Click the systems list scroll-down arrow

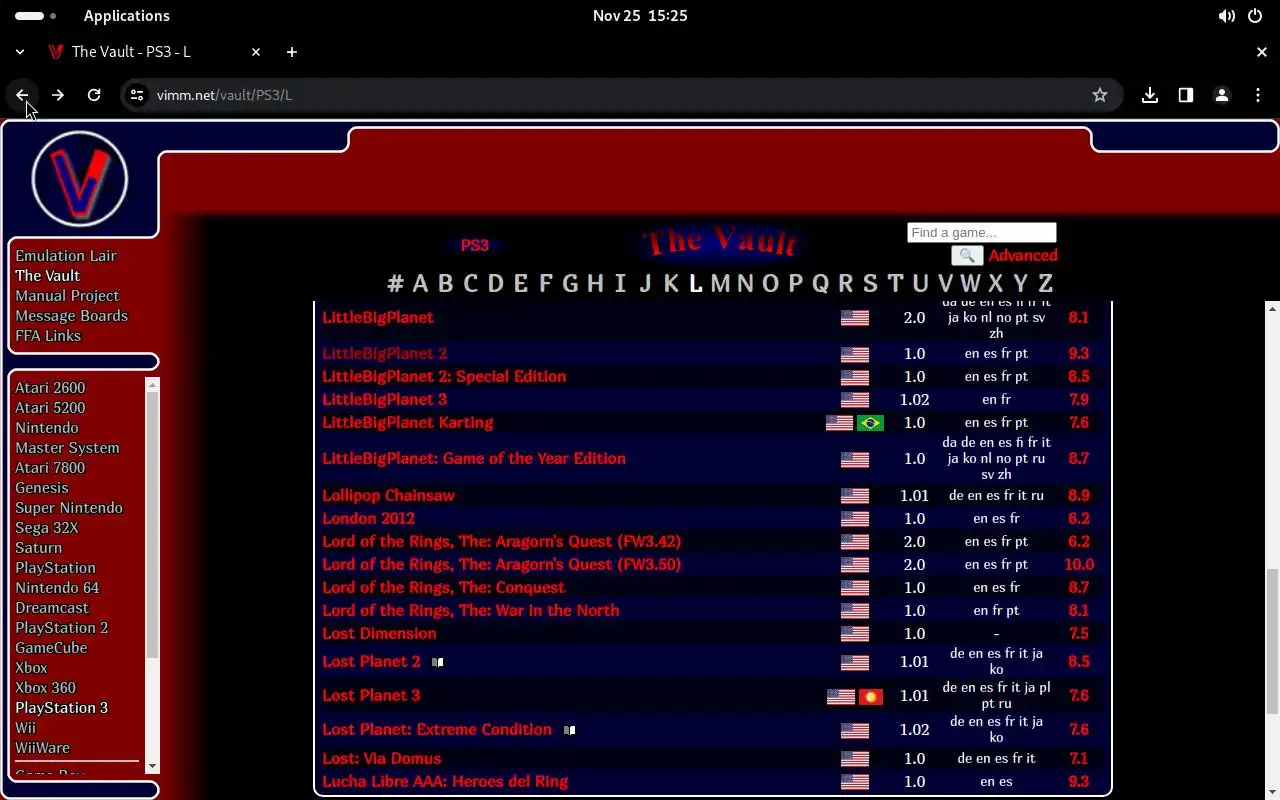(152, 766)
